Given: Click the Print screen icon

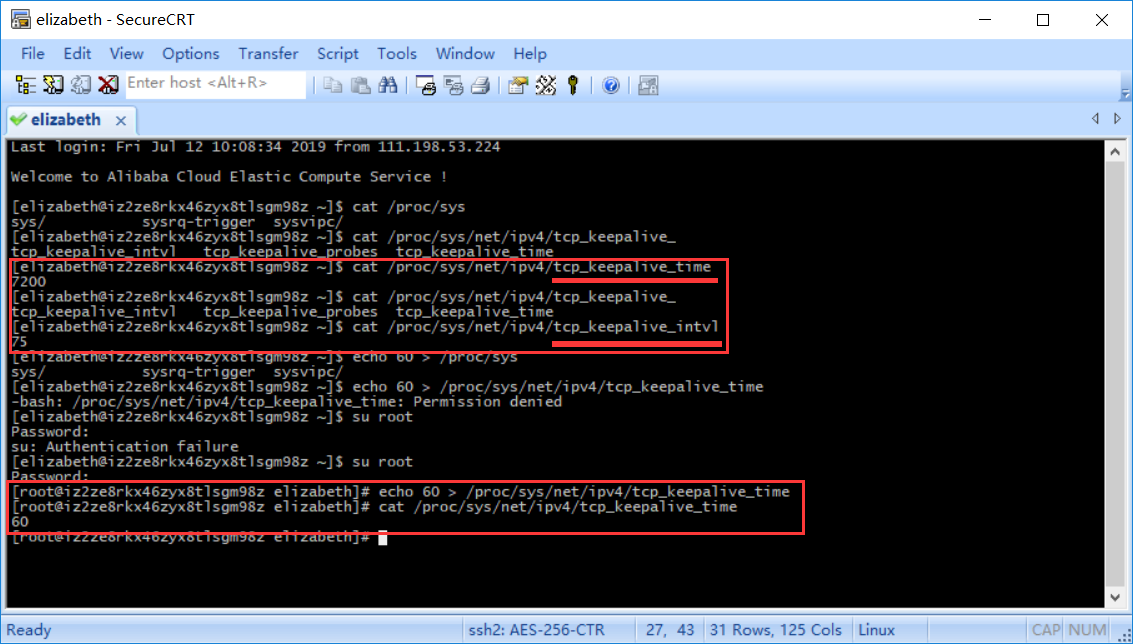Looking at the screenshot, I should click(x=426, y=85).
